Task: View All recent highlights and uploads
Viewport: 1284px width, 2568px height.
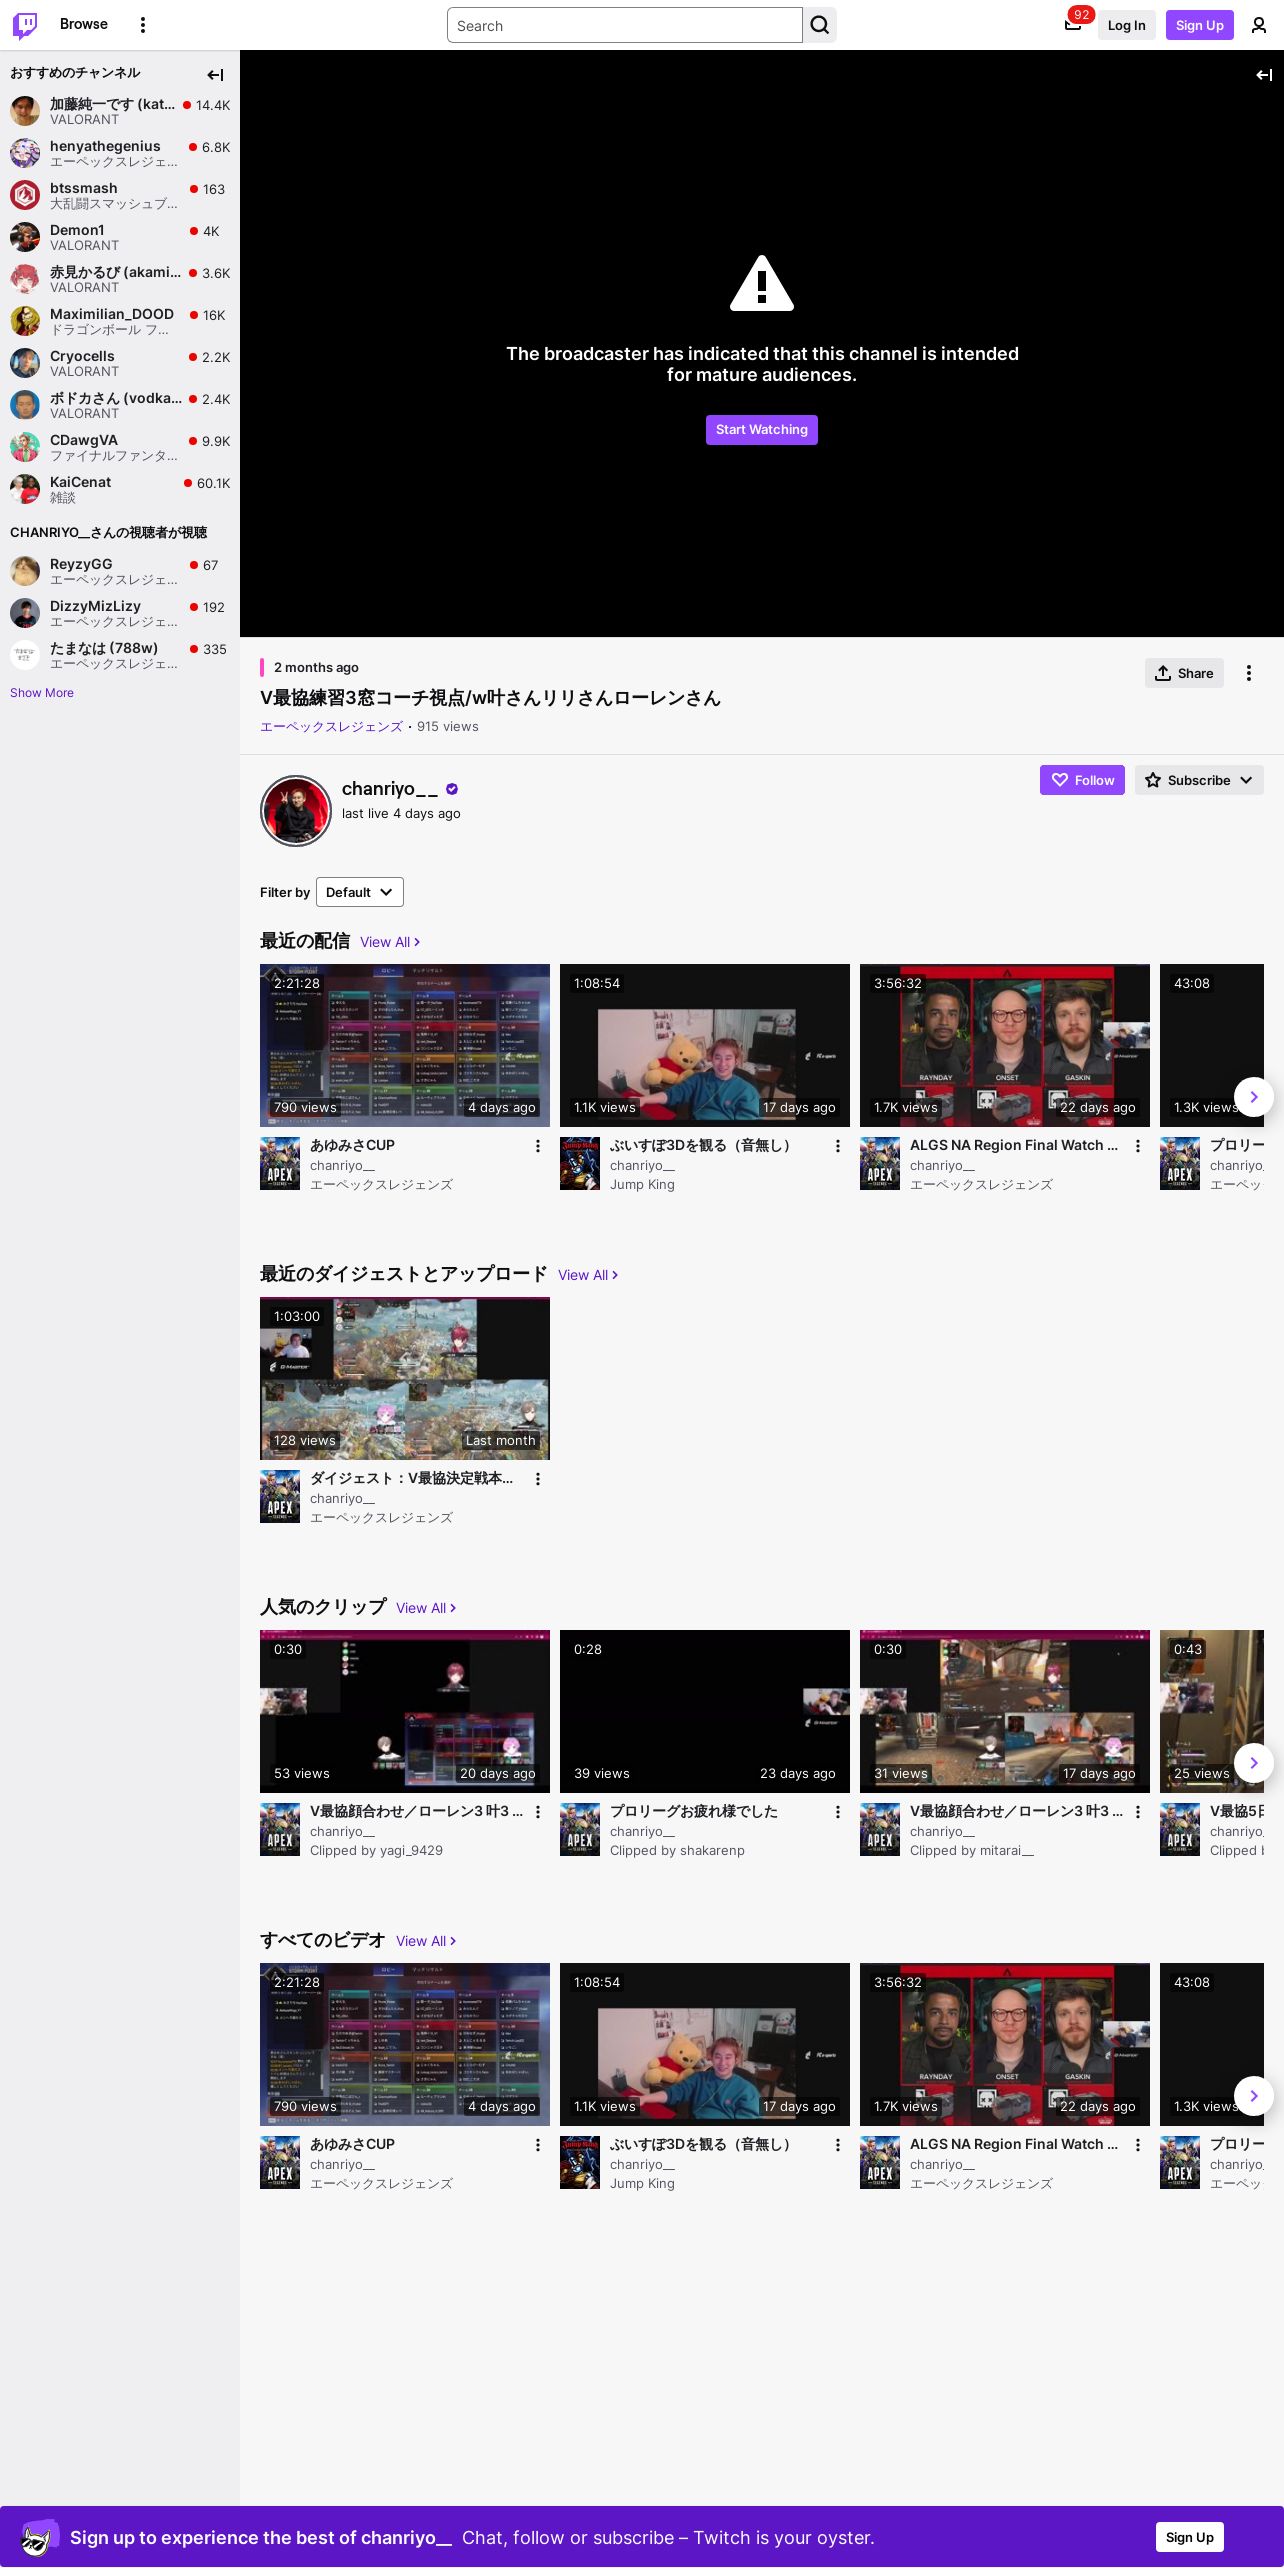Action: pyautogui.click(x=588, y=1275)
